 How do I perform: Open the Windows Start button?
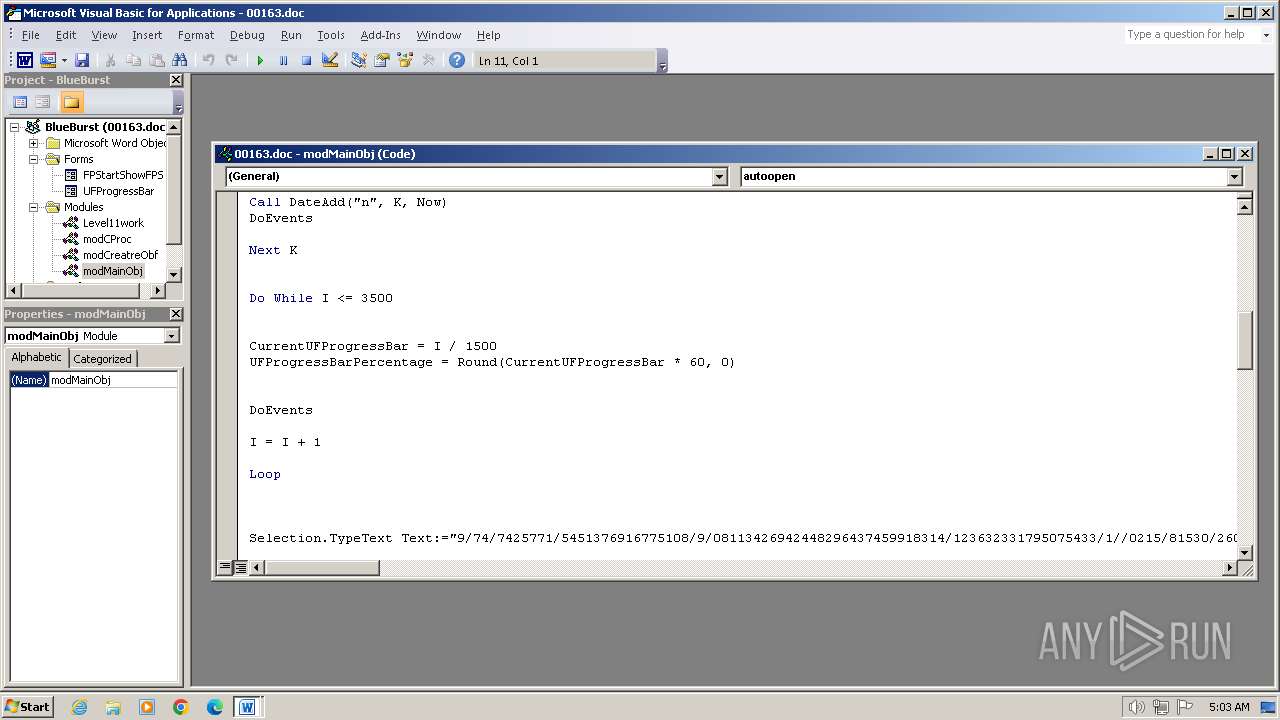pos(27,706)
